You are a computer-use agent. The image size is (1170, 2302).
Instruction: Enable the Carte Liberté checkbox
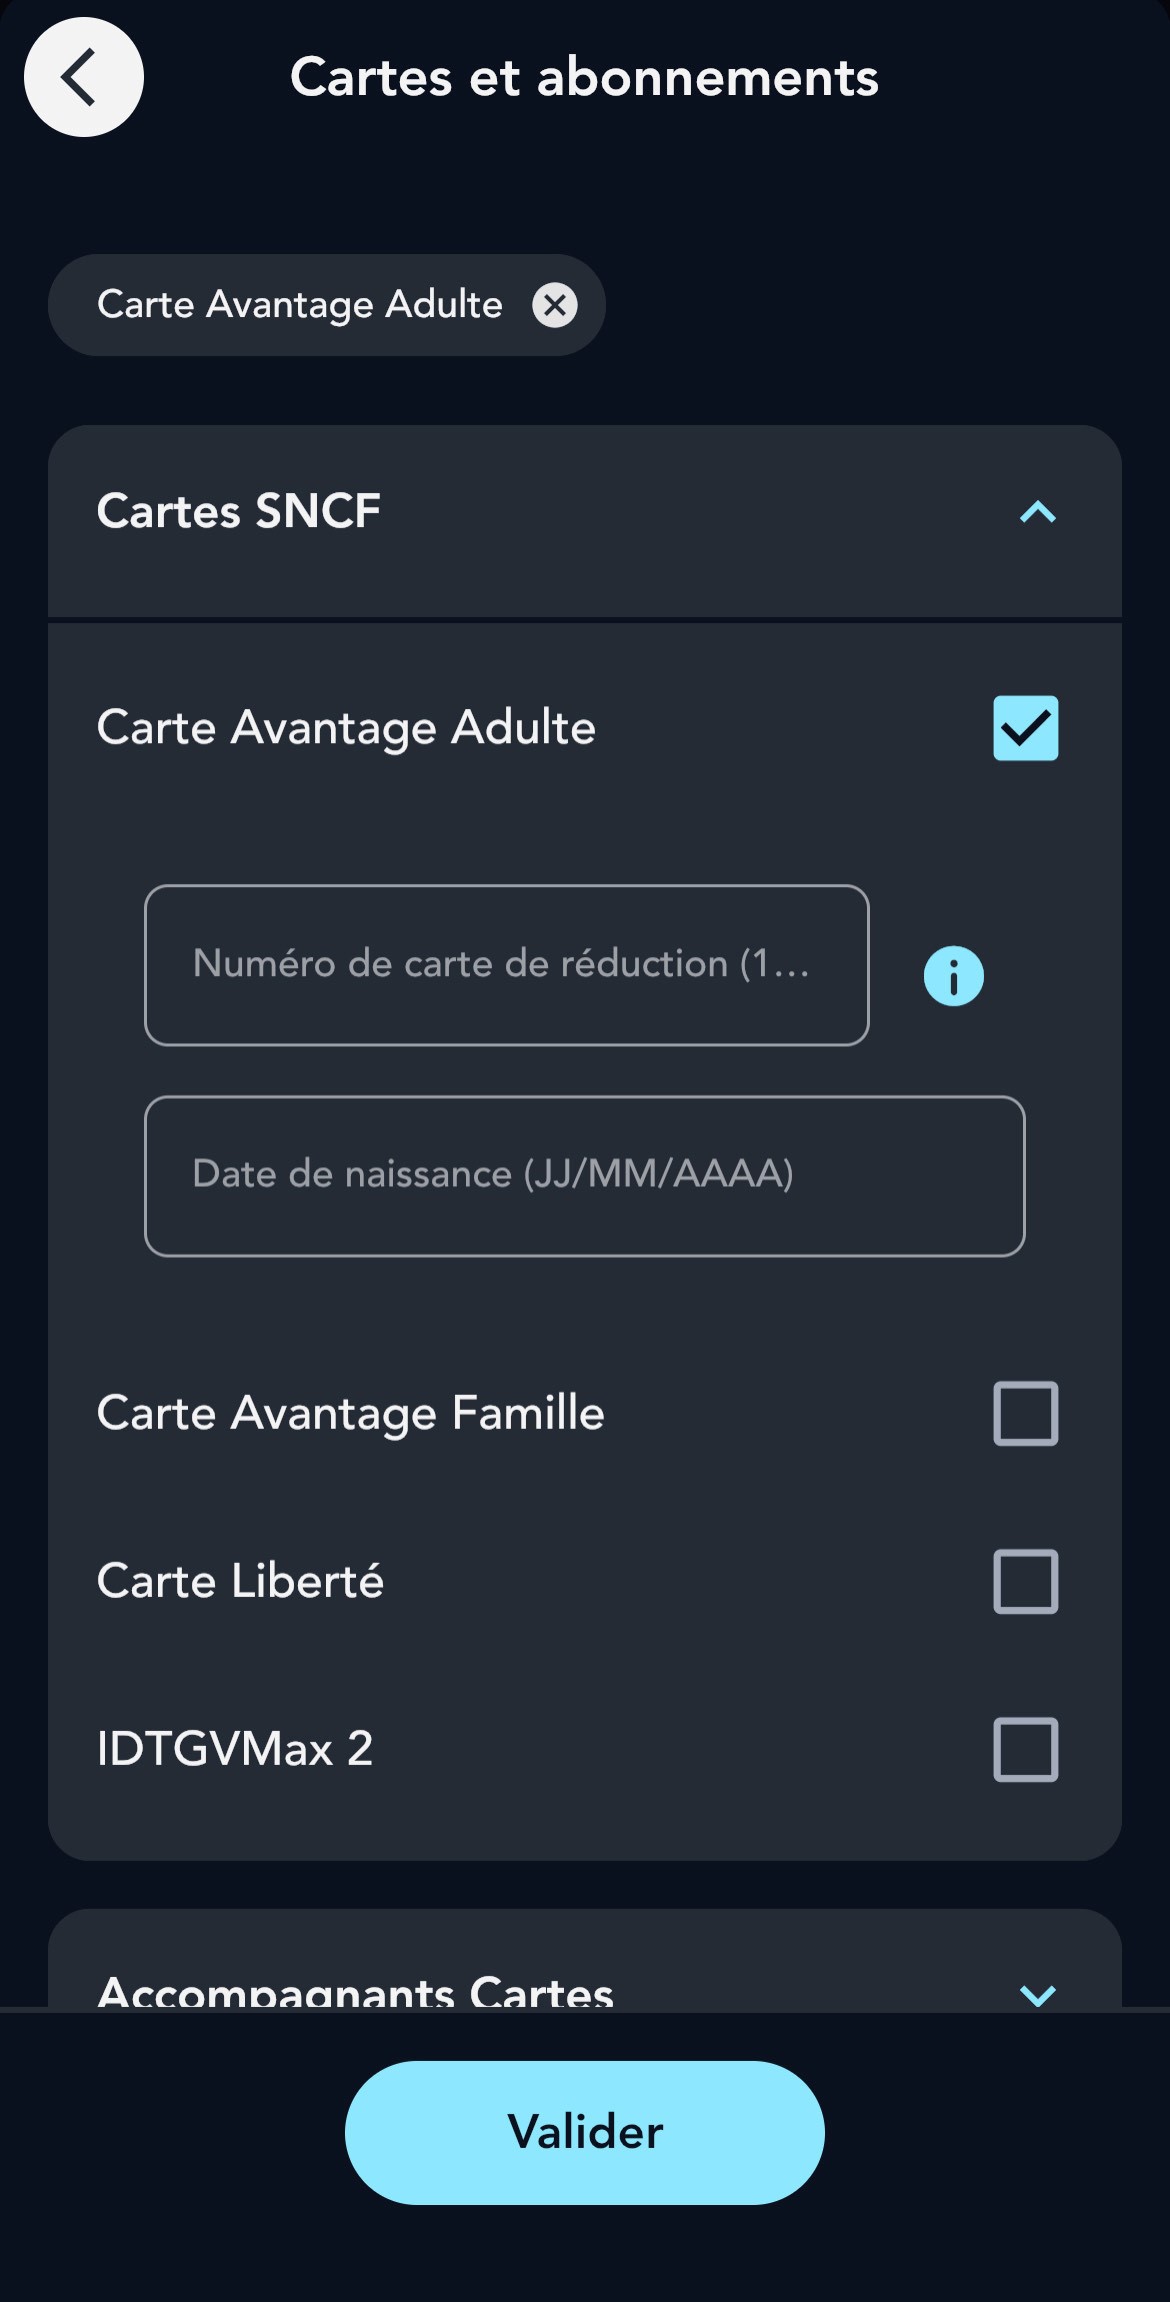(1025, 1581)
